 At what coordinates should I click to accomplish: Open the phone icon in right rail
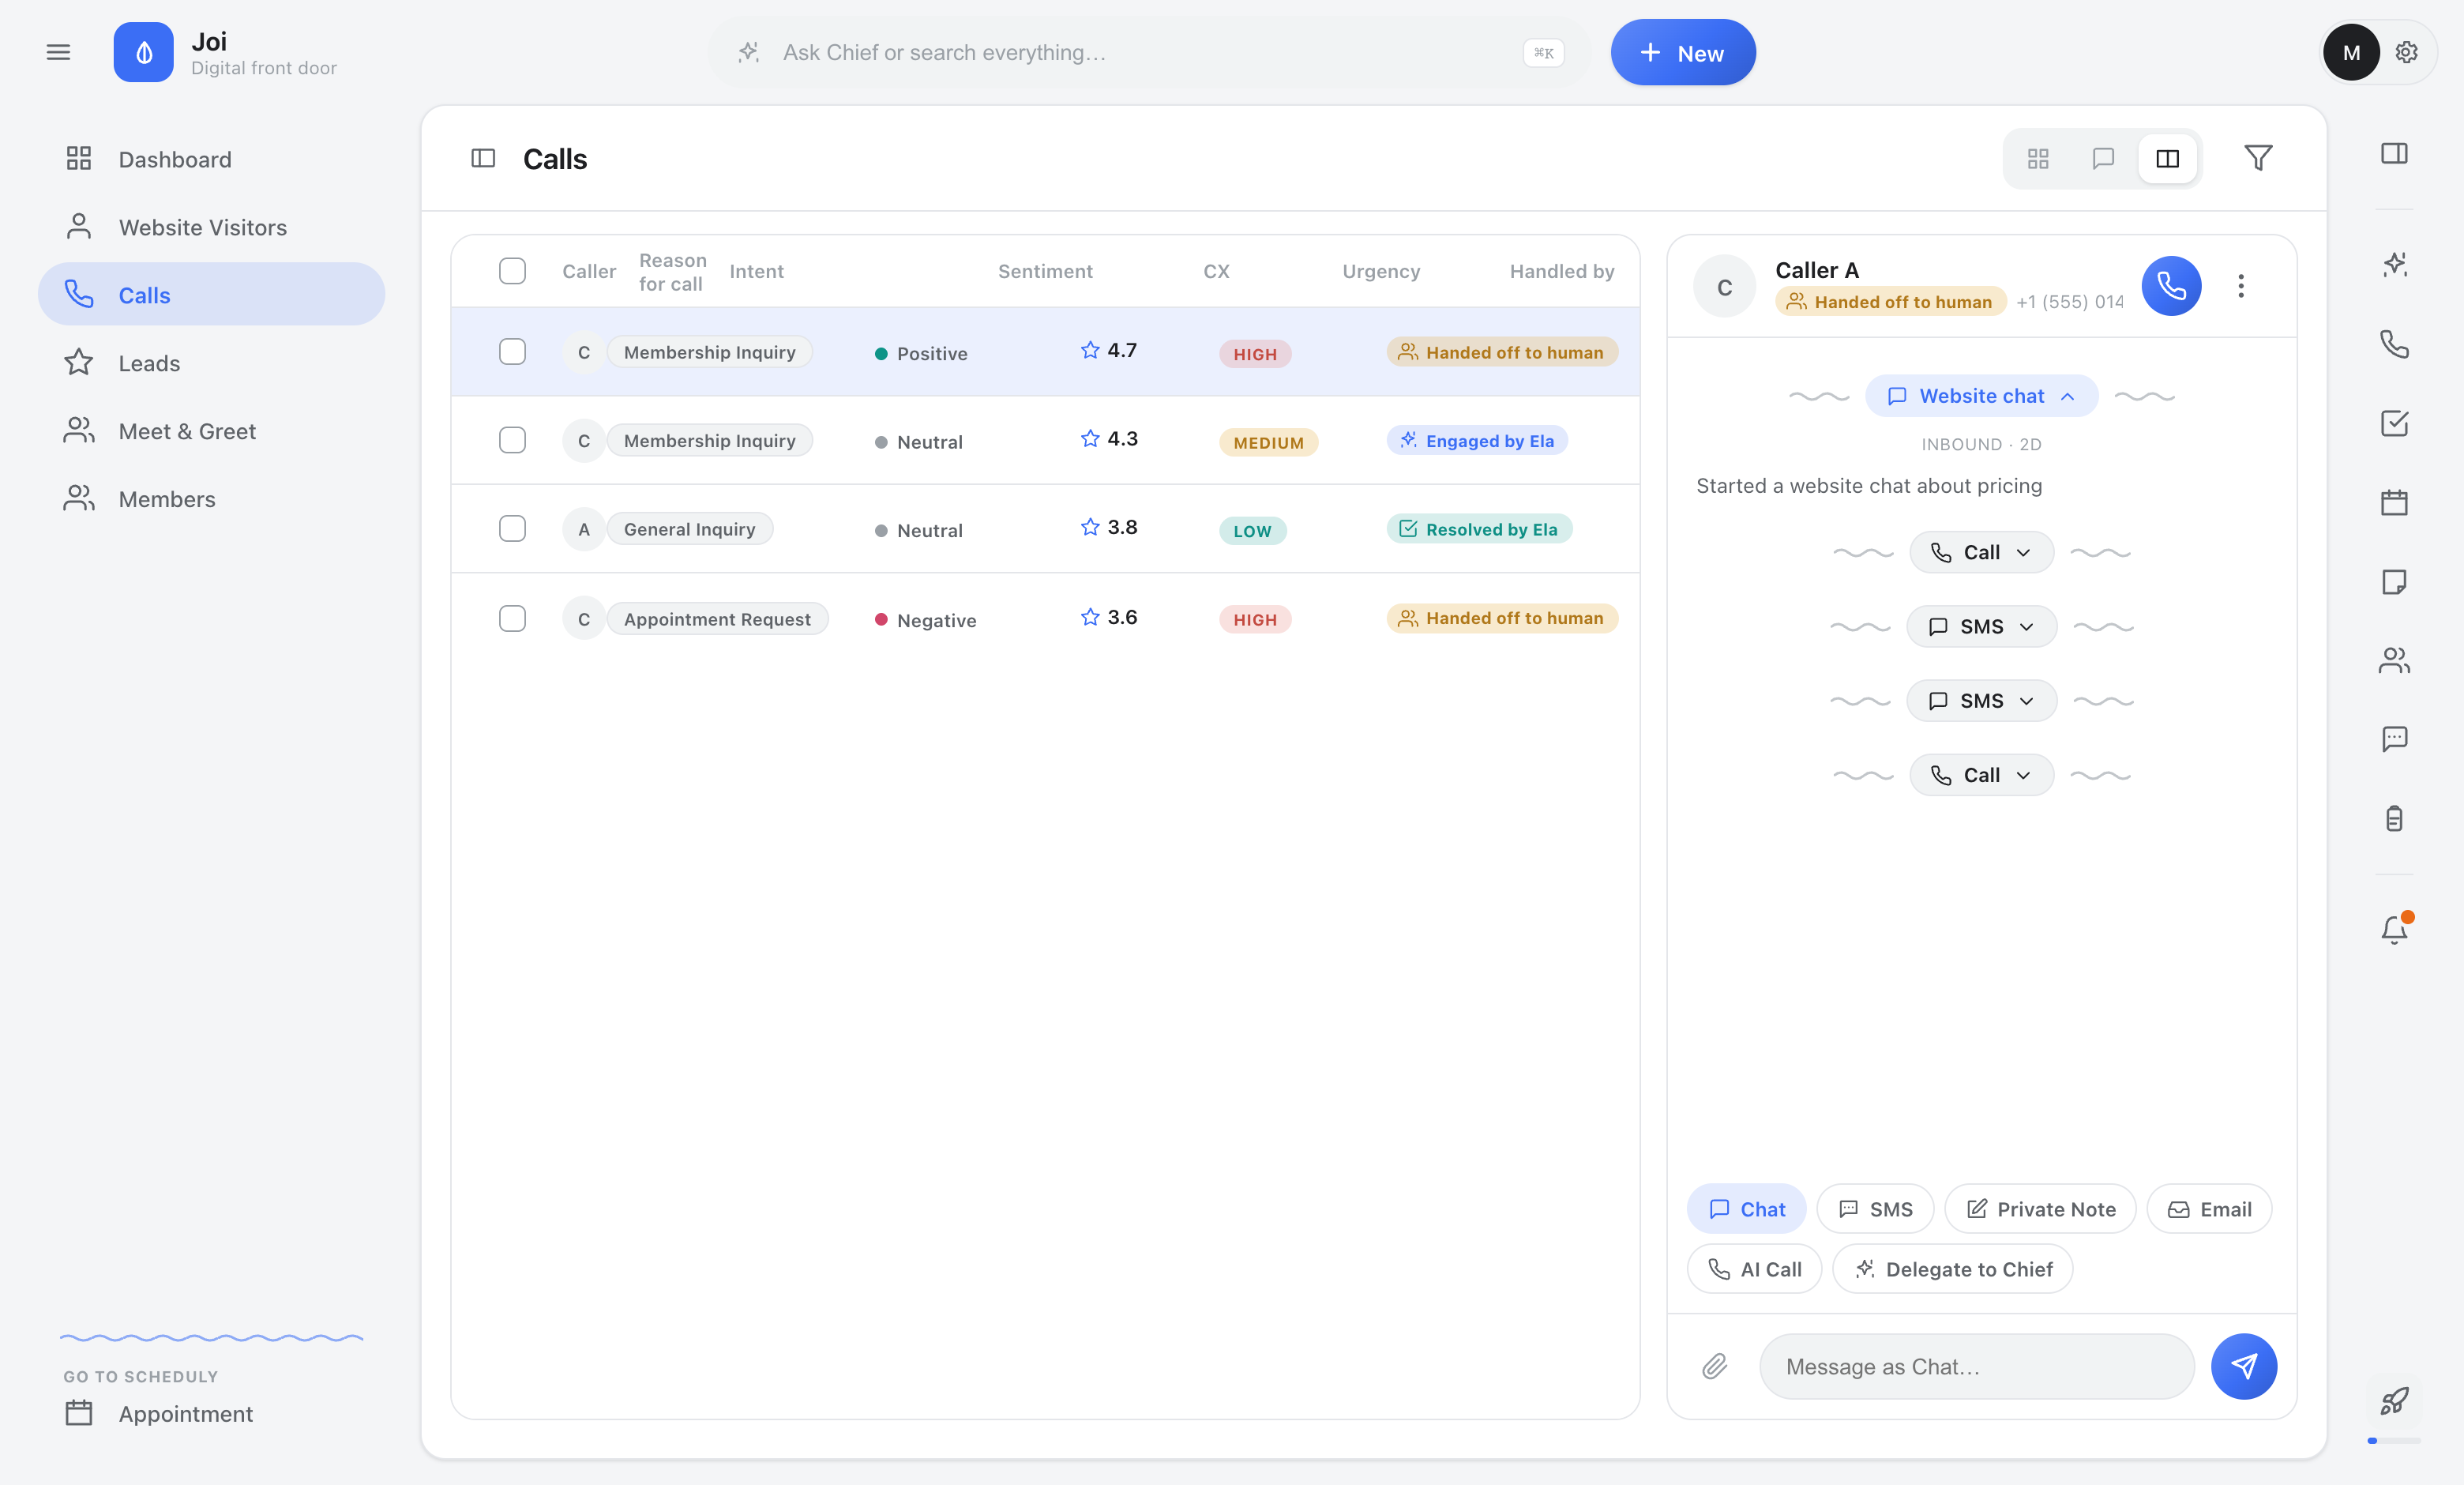tap(2394, 344)
